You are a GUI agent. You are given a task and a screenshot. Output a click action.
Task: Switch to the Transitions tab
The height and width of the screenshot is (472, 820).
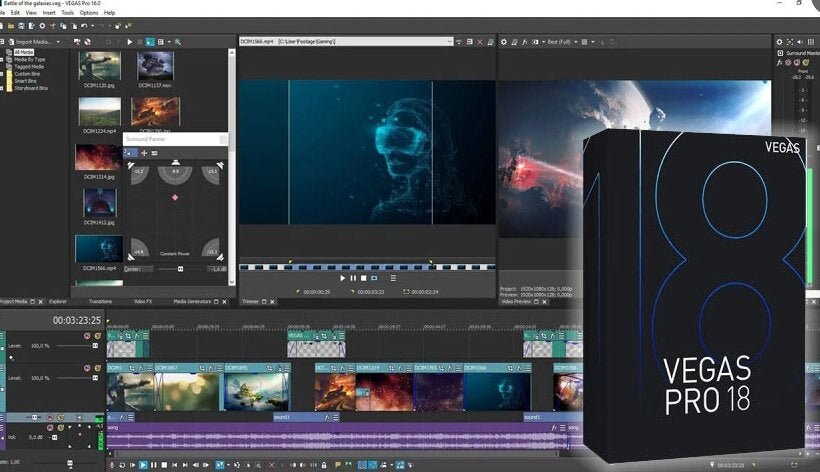click(100, 302)
